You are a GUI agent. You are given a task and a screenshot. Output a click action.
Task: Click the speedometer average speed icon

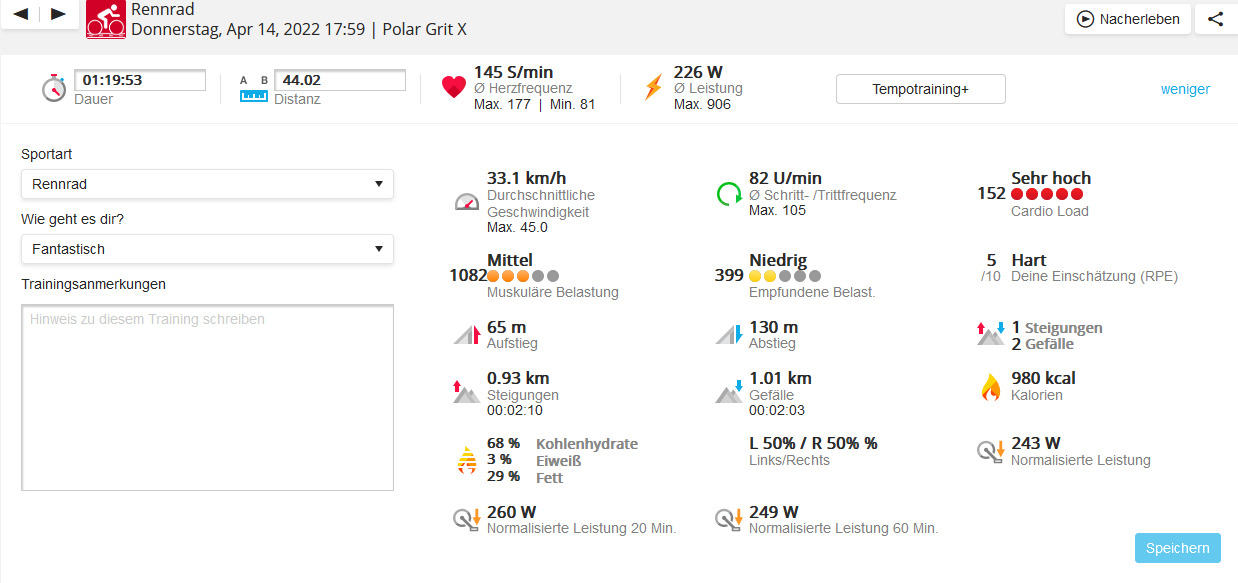(467, 201)
